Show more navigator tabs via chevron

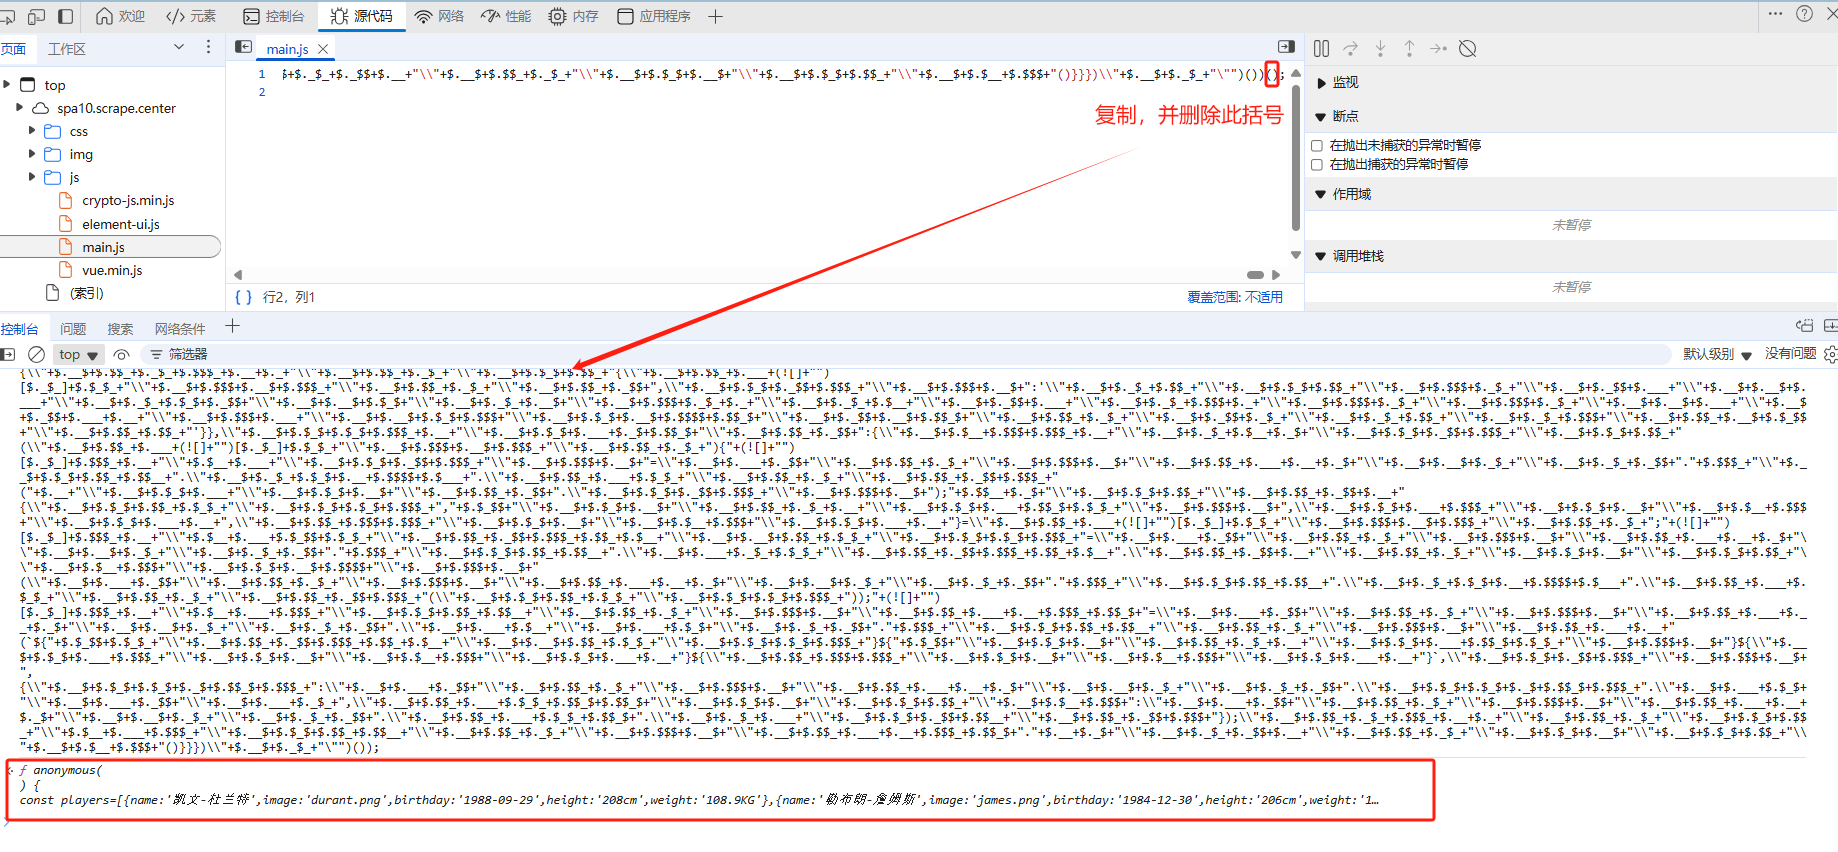179,47
